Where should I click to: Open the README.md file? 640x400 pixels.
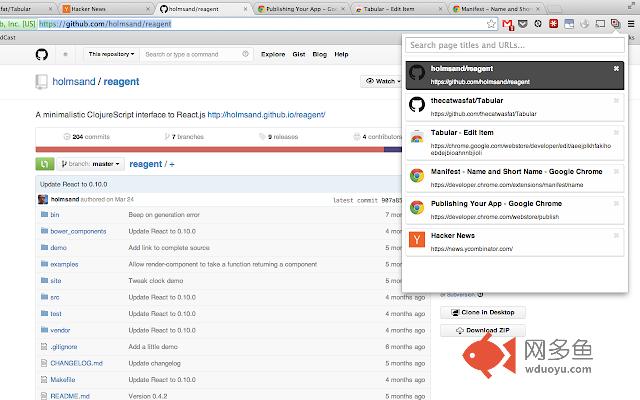[x=70, y=396]
